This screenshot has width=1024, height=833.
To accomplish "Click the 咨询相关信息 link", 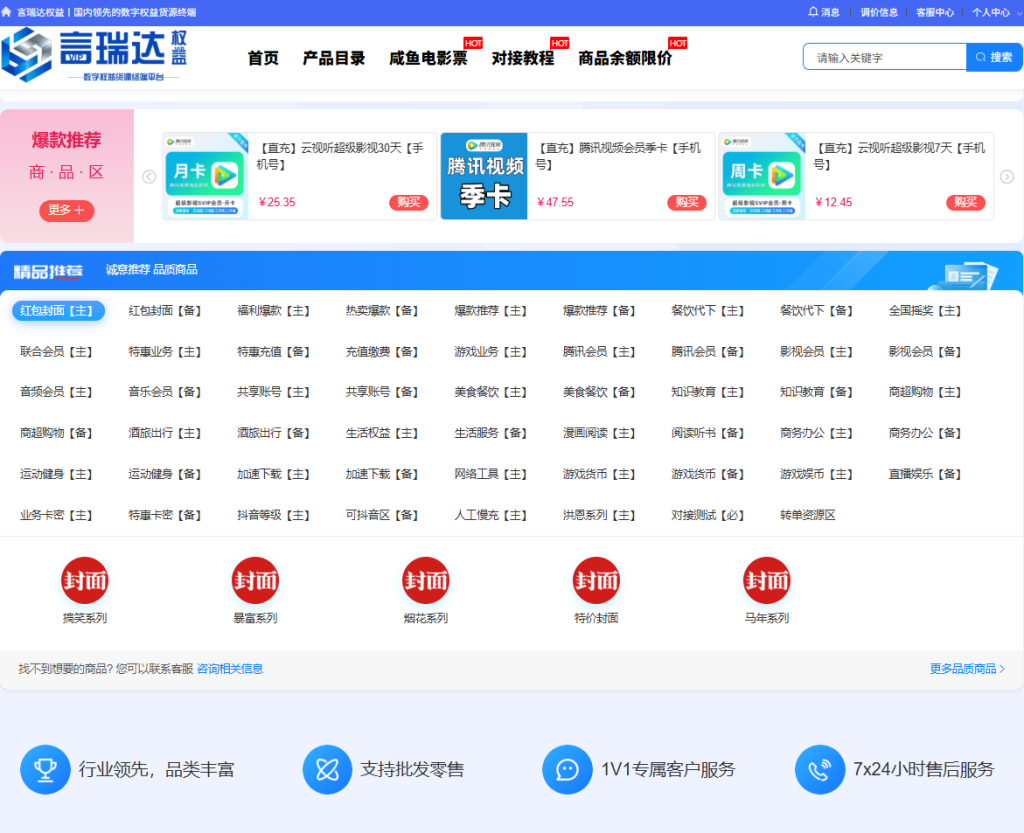I will pos(229,667).
